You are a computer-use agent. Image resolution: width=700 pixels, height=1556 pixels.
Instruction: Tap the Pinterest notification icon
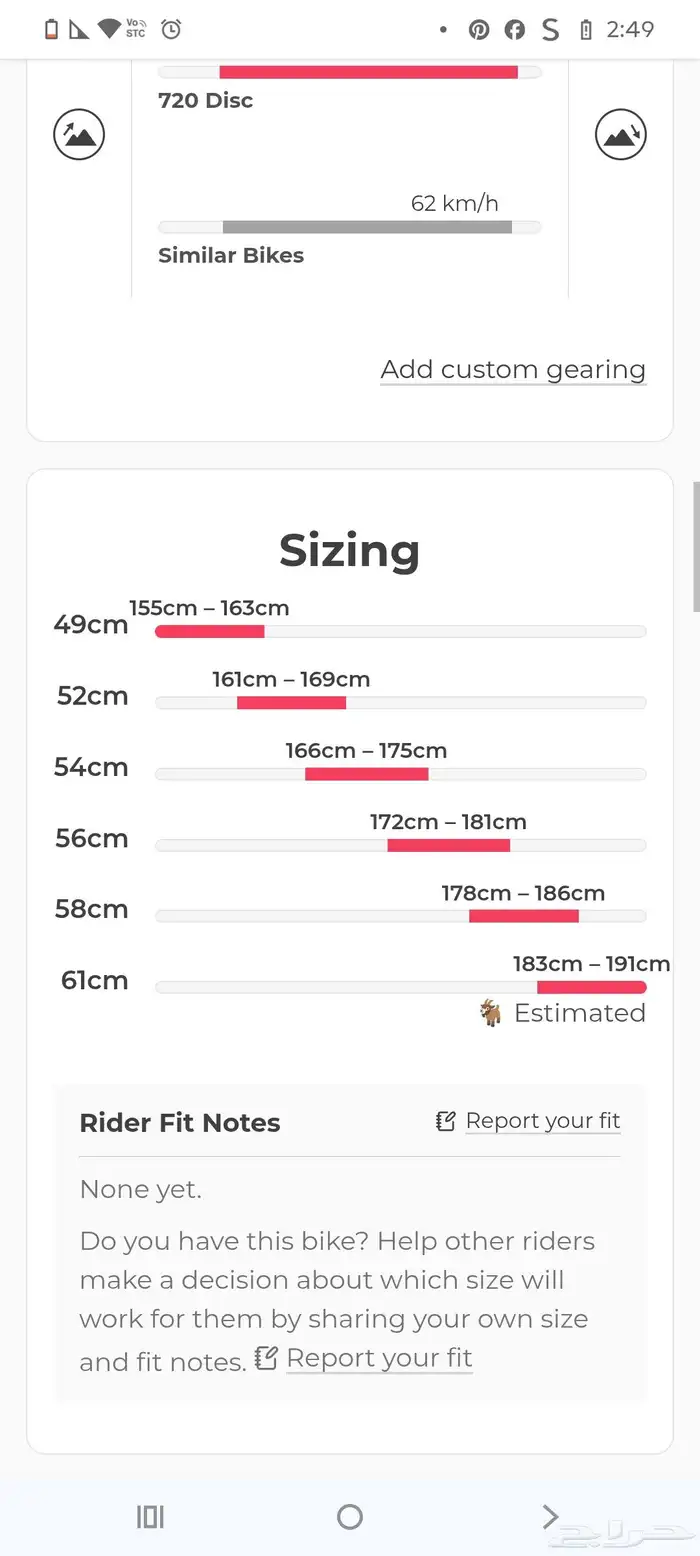(x=479, y=30)
